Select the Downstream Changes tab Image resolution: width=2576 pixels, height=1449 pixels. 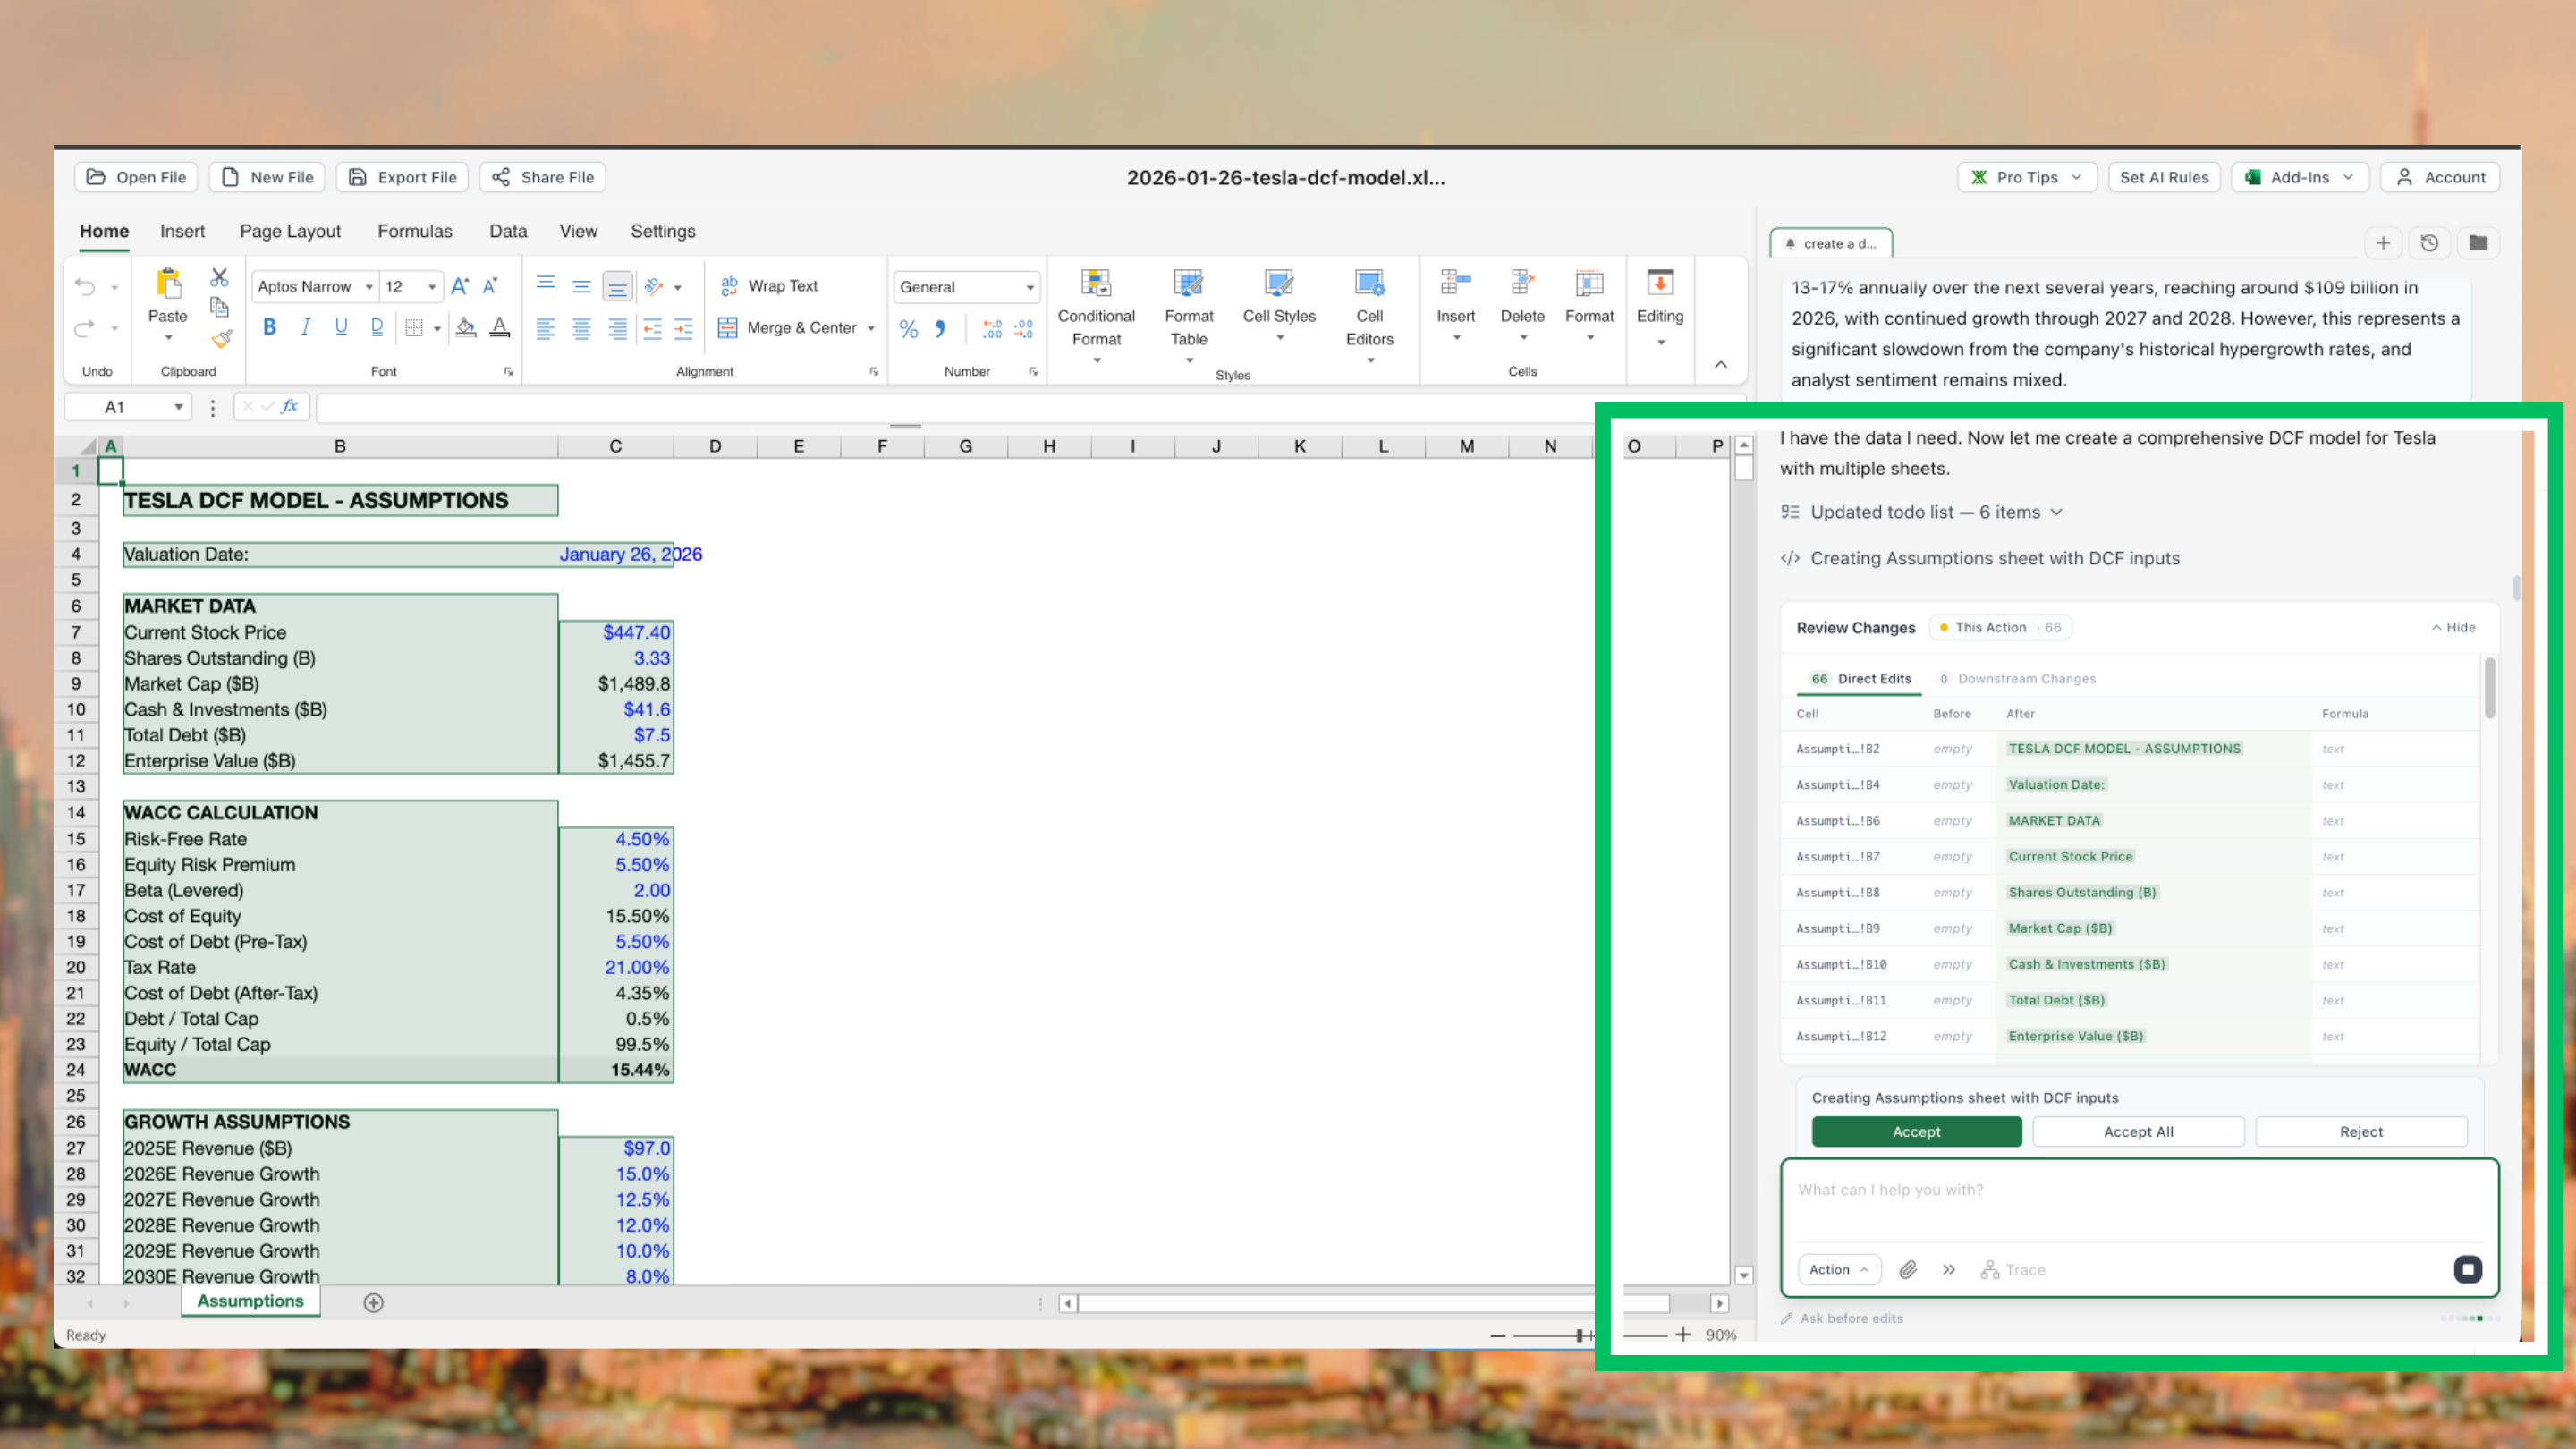coord(2017,679)
